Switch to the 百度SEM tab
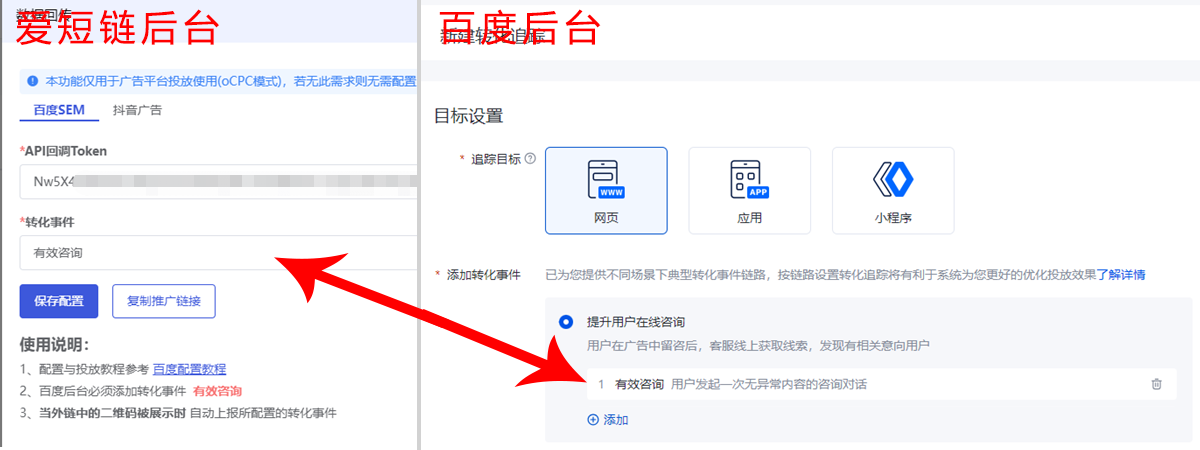The image size is (1200, 450). click(59, 110)
